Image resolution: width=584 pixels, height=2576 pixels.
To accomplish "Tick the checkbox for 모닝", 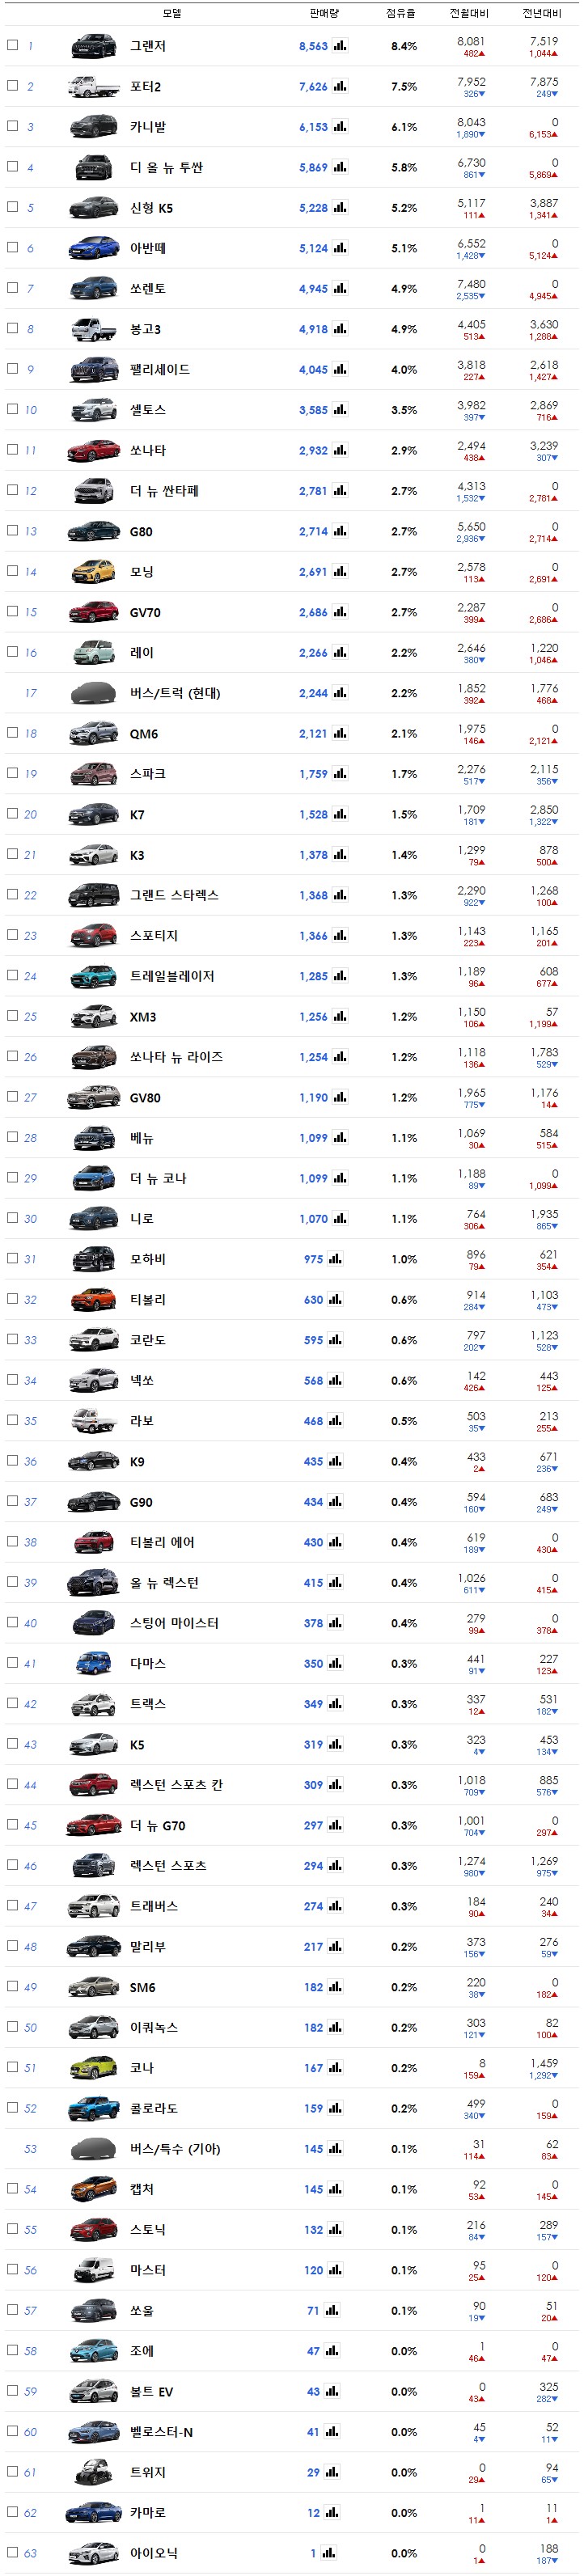I will pos(12,570).
